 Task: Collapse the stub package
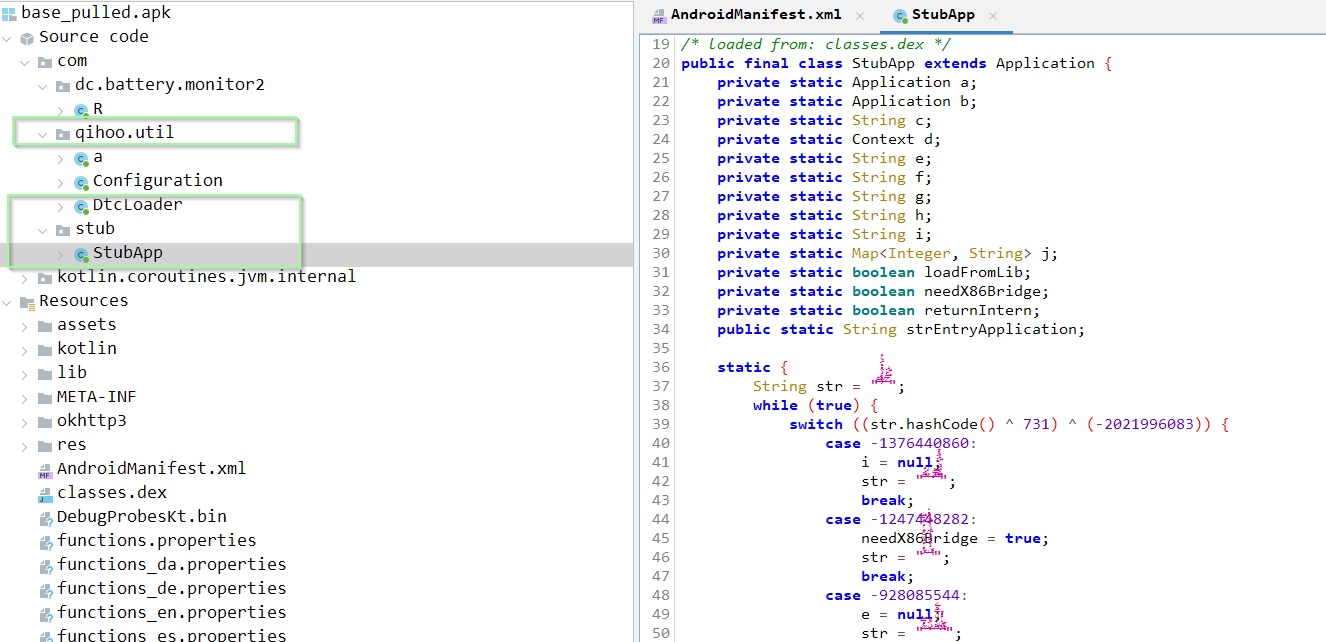tap(44, 230)
